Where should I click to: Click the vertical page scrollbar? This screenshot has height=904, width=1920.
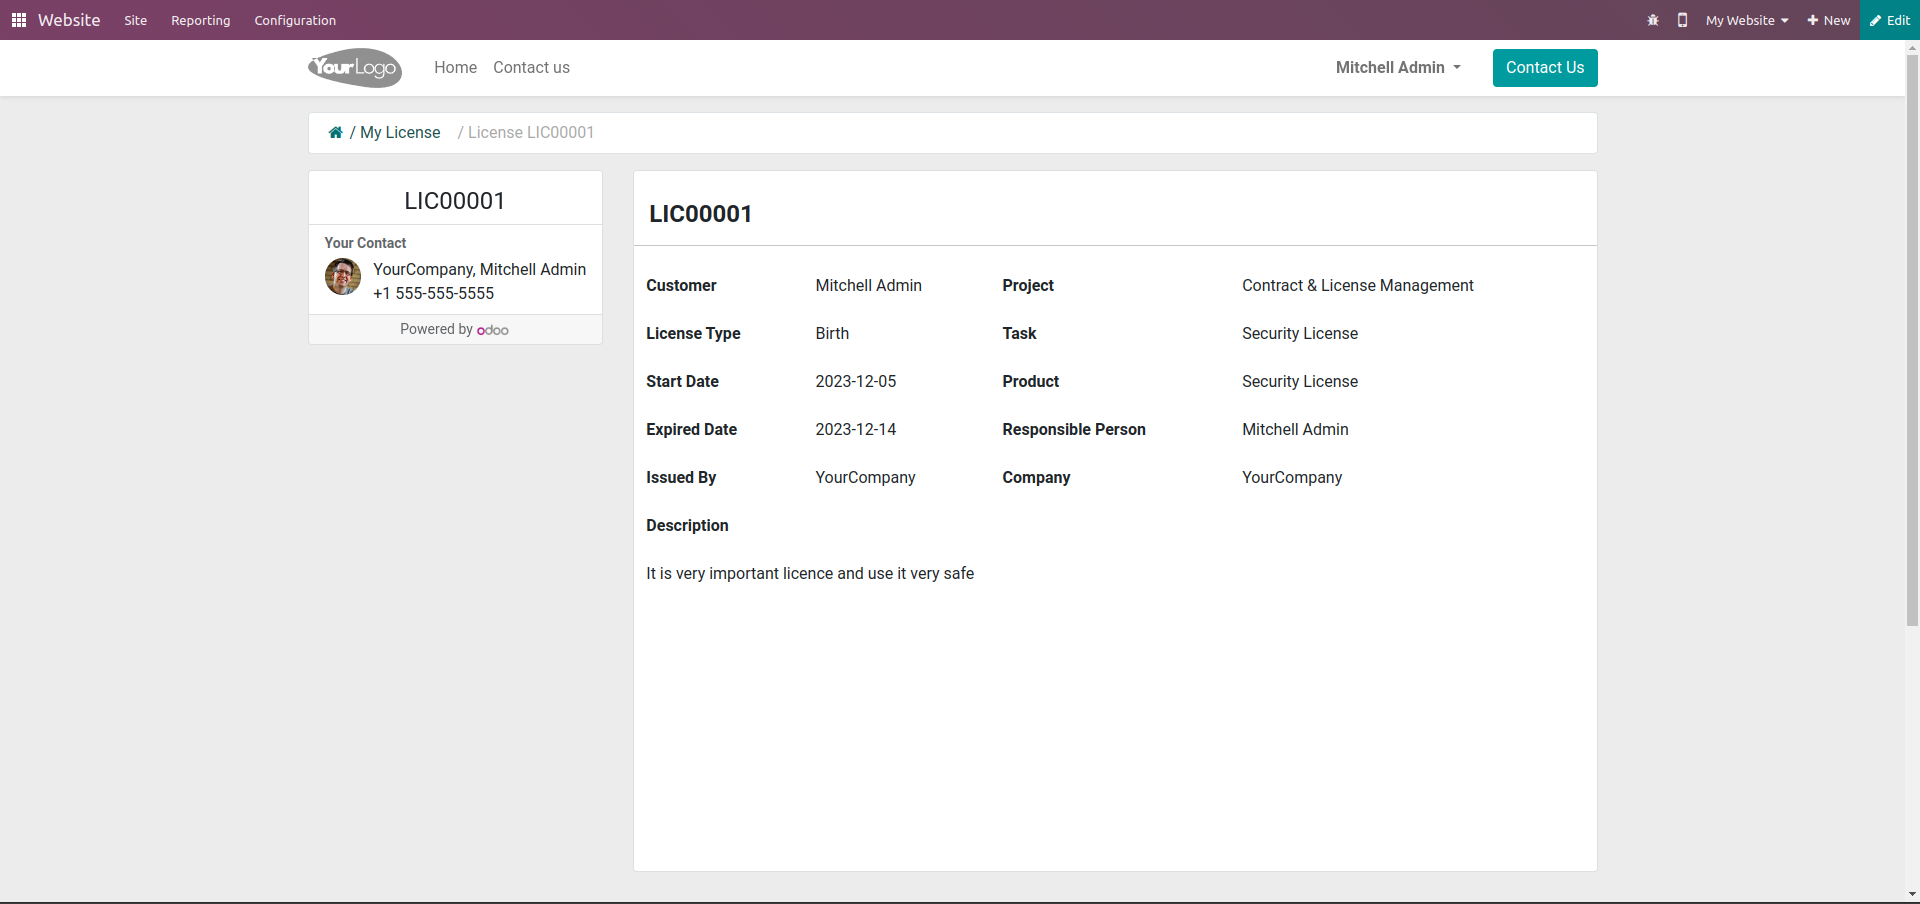1912,340
